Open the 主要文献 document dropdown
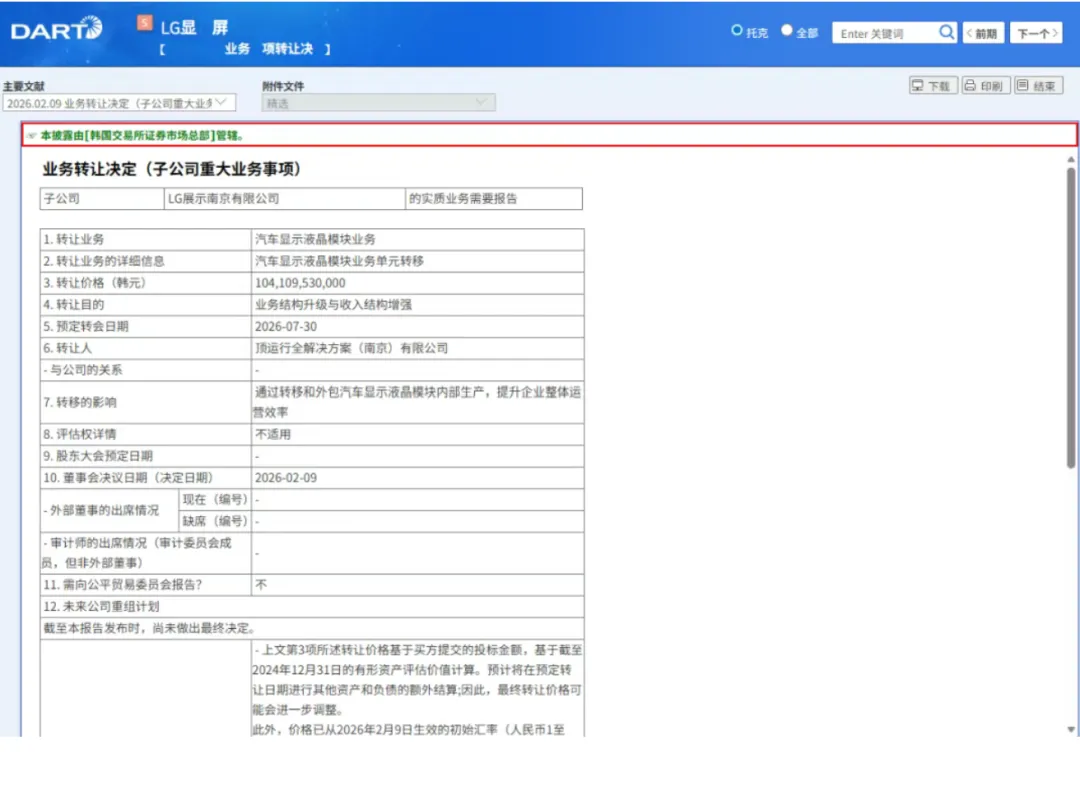Viewport: 1080px width, 787px height. (x=119, y=103)
